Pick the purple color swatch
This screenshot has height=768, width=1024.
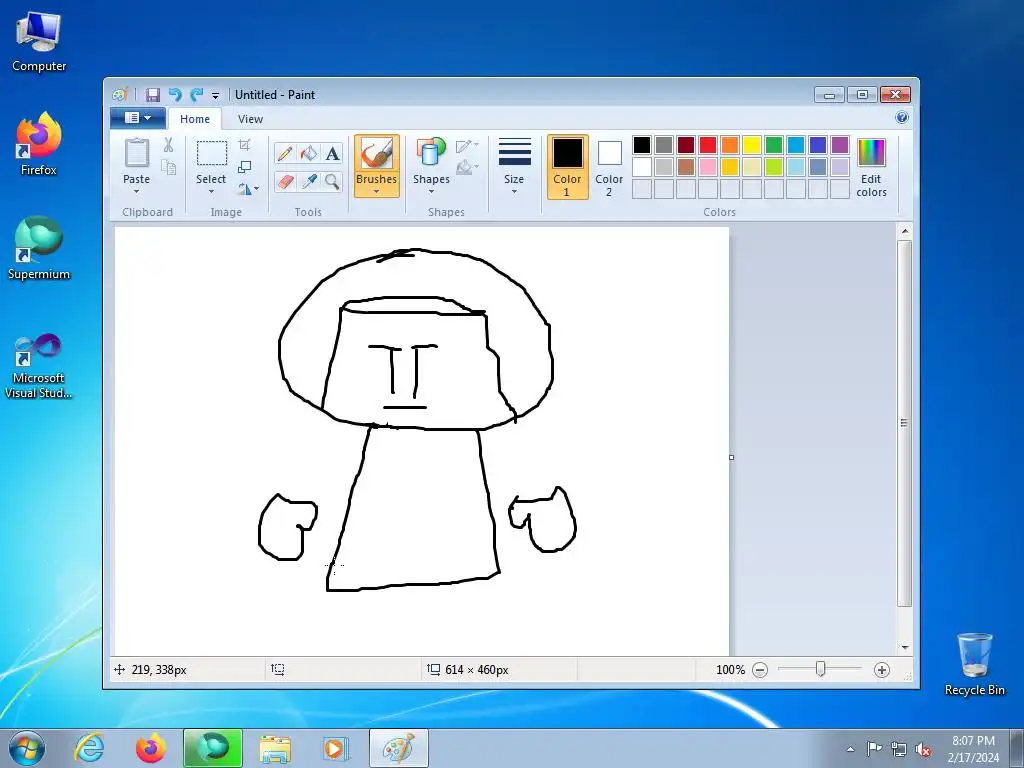(840, 144)
